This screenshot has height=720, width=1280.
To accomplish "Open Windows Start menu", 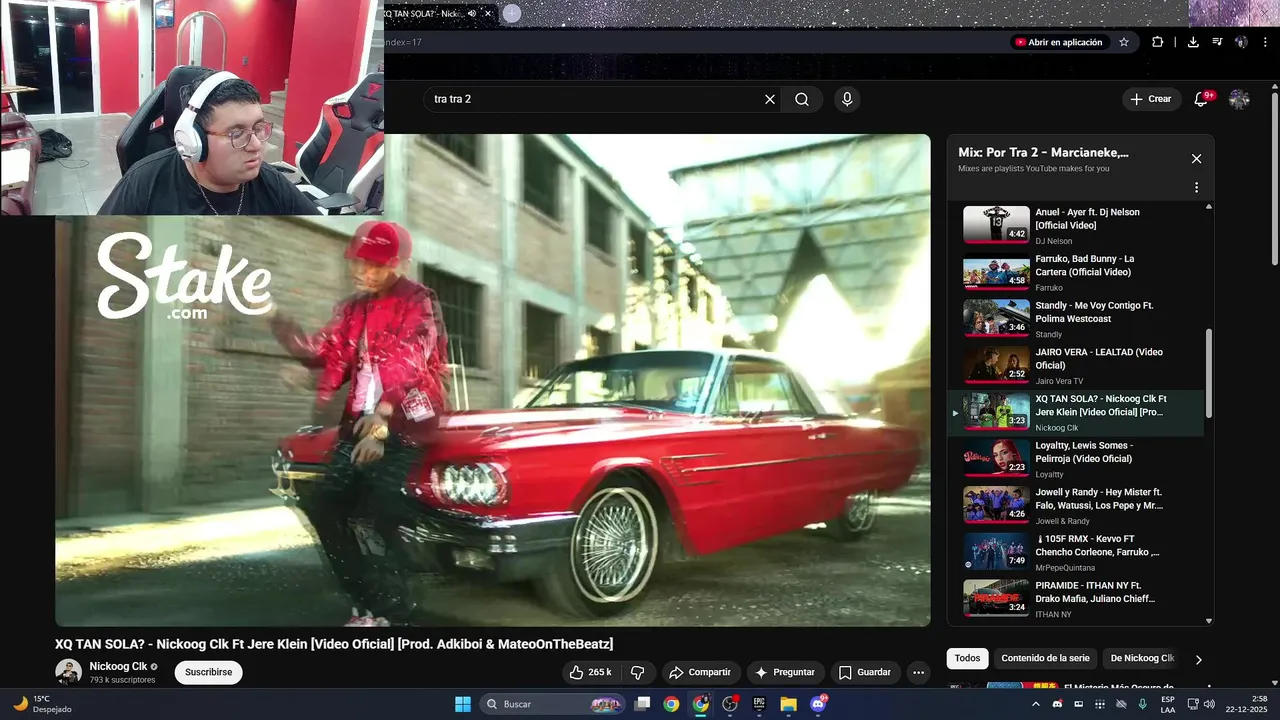I will [x=463, y=704].
